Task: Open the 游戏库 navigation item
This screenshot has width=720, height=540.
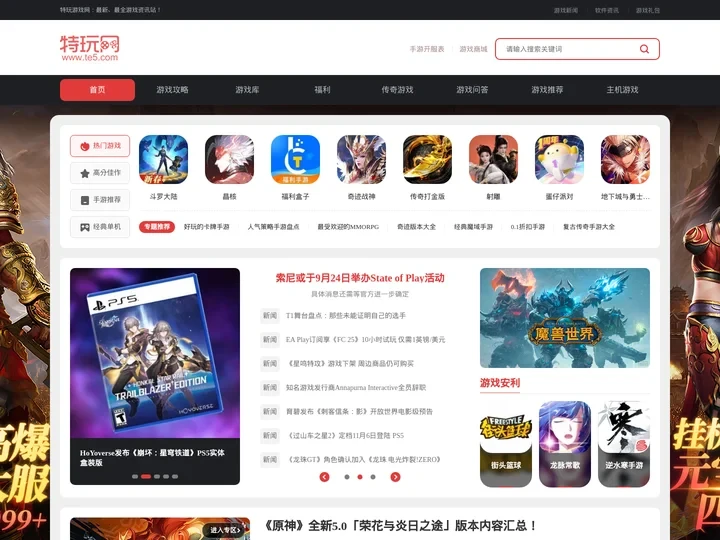Action: pyautogui.click(x=248, y=90)
